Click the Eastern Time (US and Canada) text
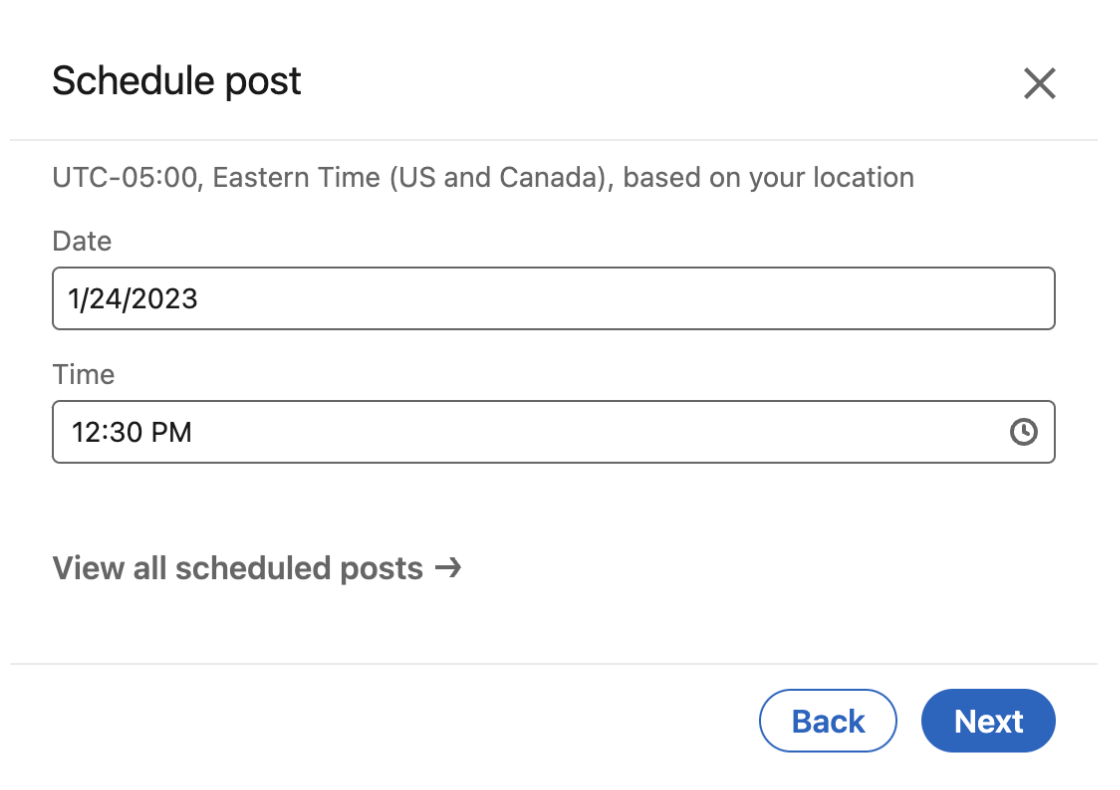 (410, 178)
